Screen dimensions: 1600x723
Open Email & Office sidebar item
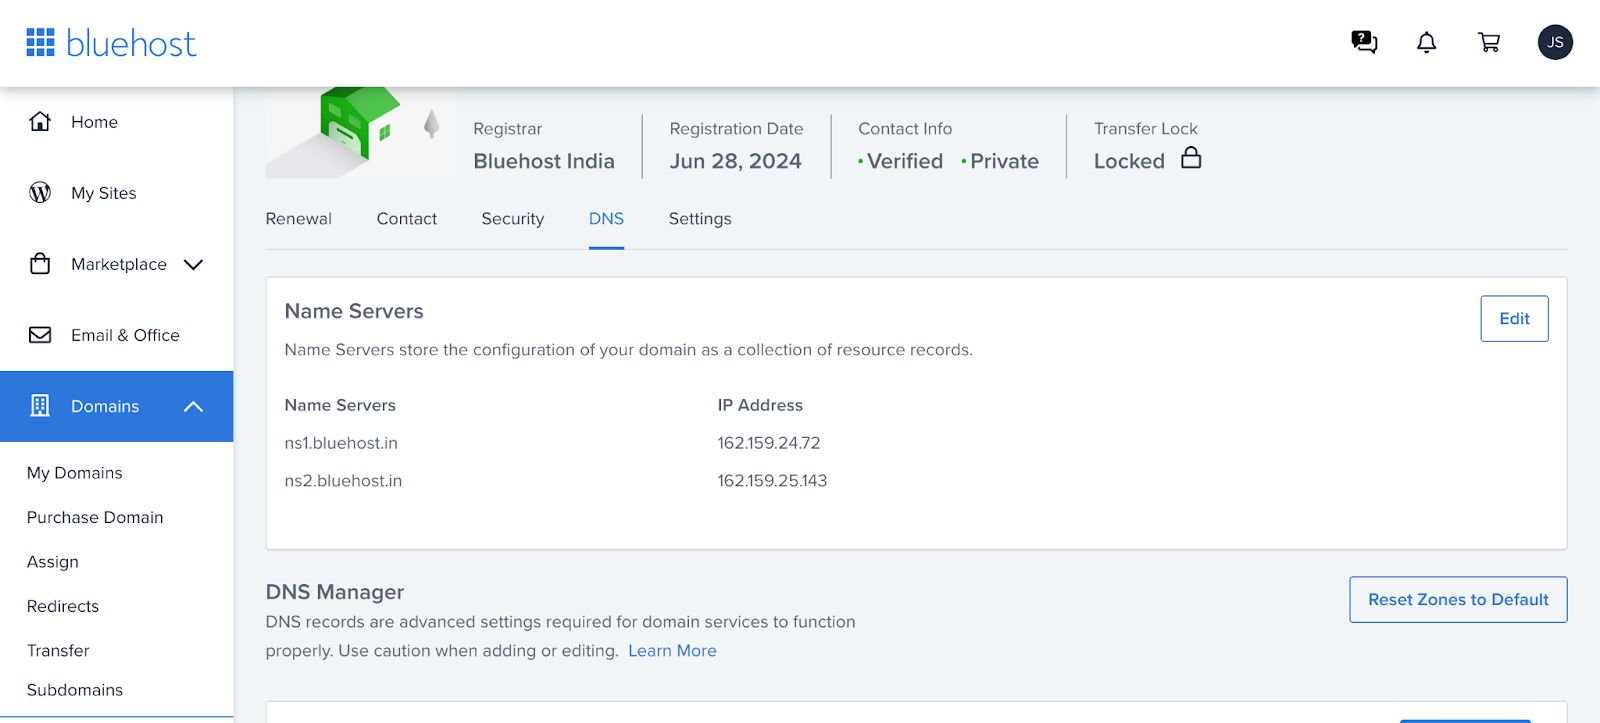pos(125,335)
